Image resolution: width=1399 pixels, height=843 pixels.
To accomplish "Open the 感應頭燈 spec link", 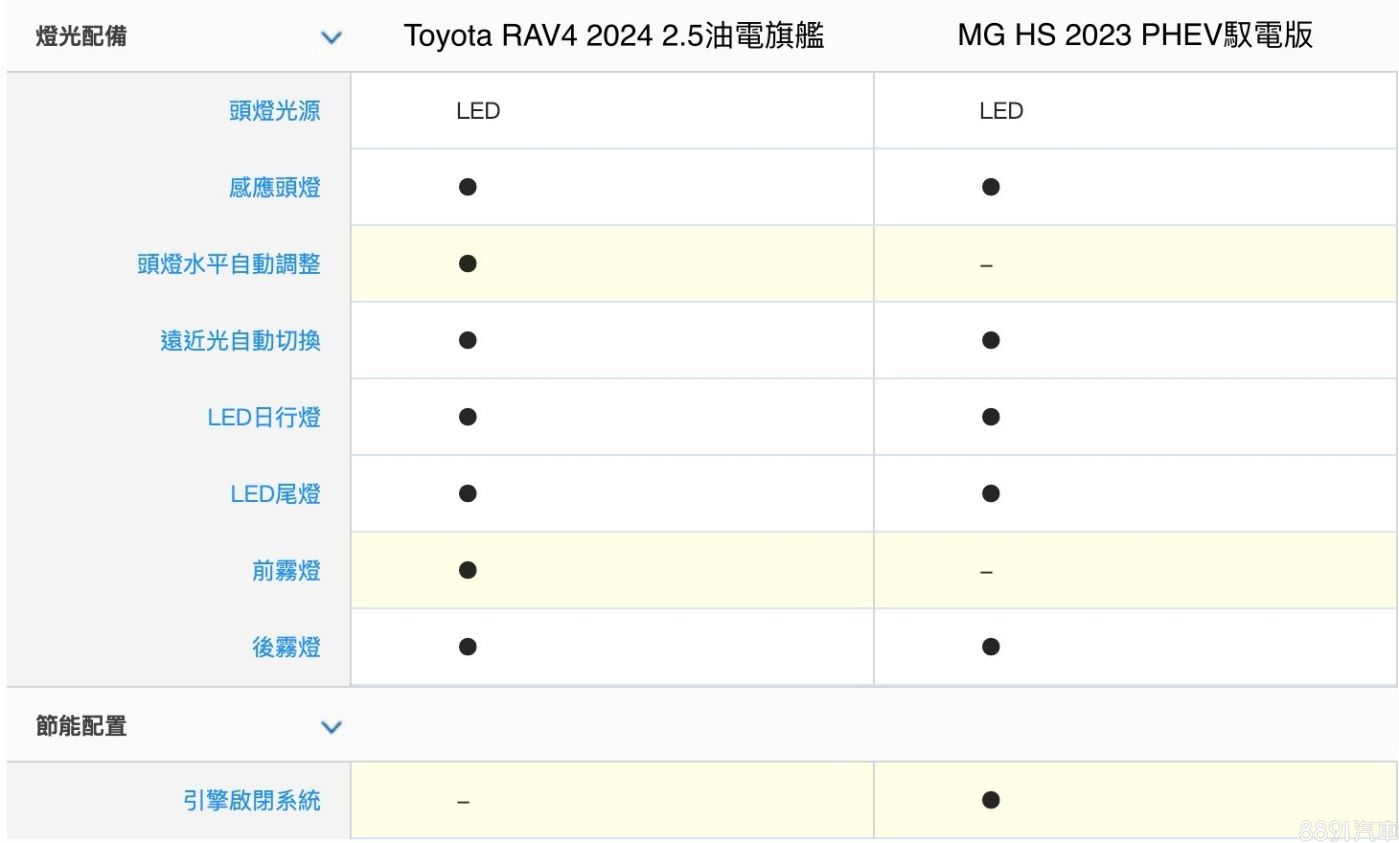I will [x=274, y=188].
